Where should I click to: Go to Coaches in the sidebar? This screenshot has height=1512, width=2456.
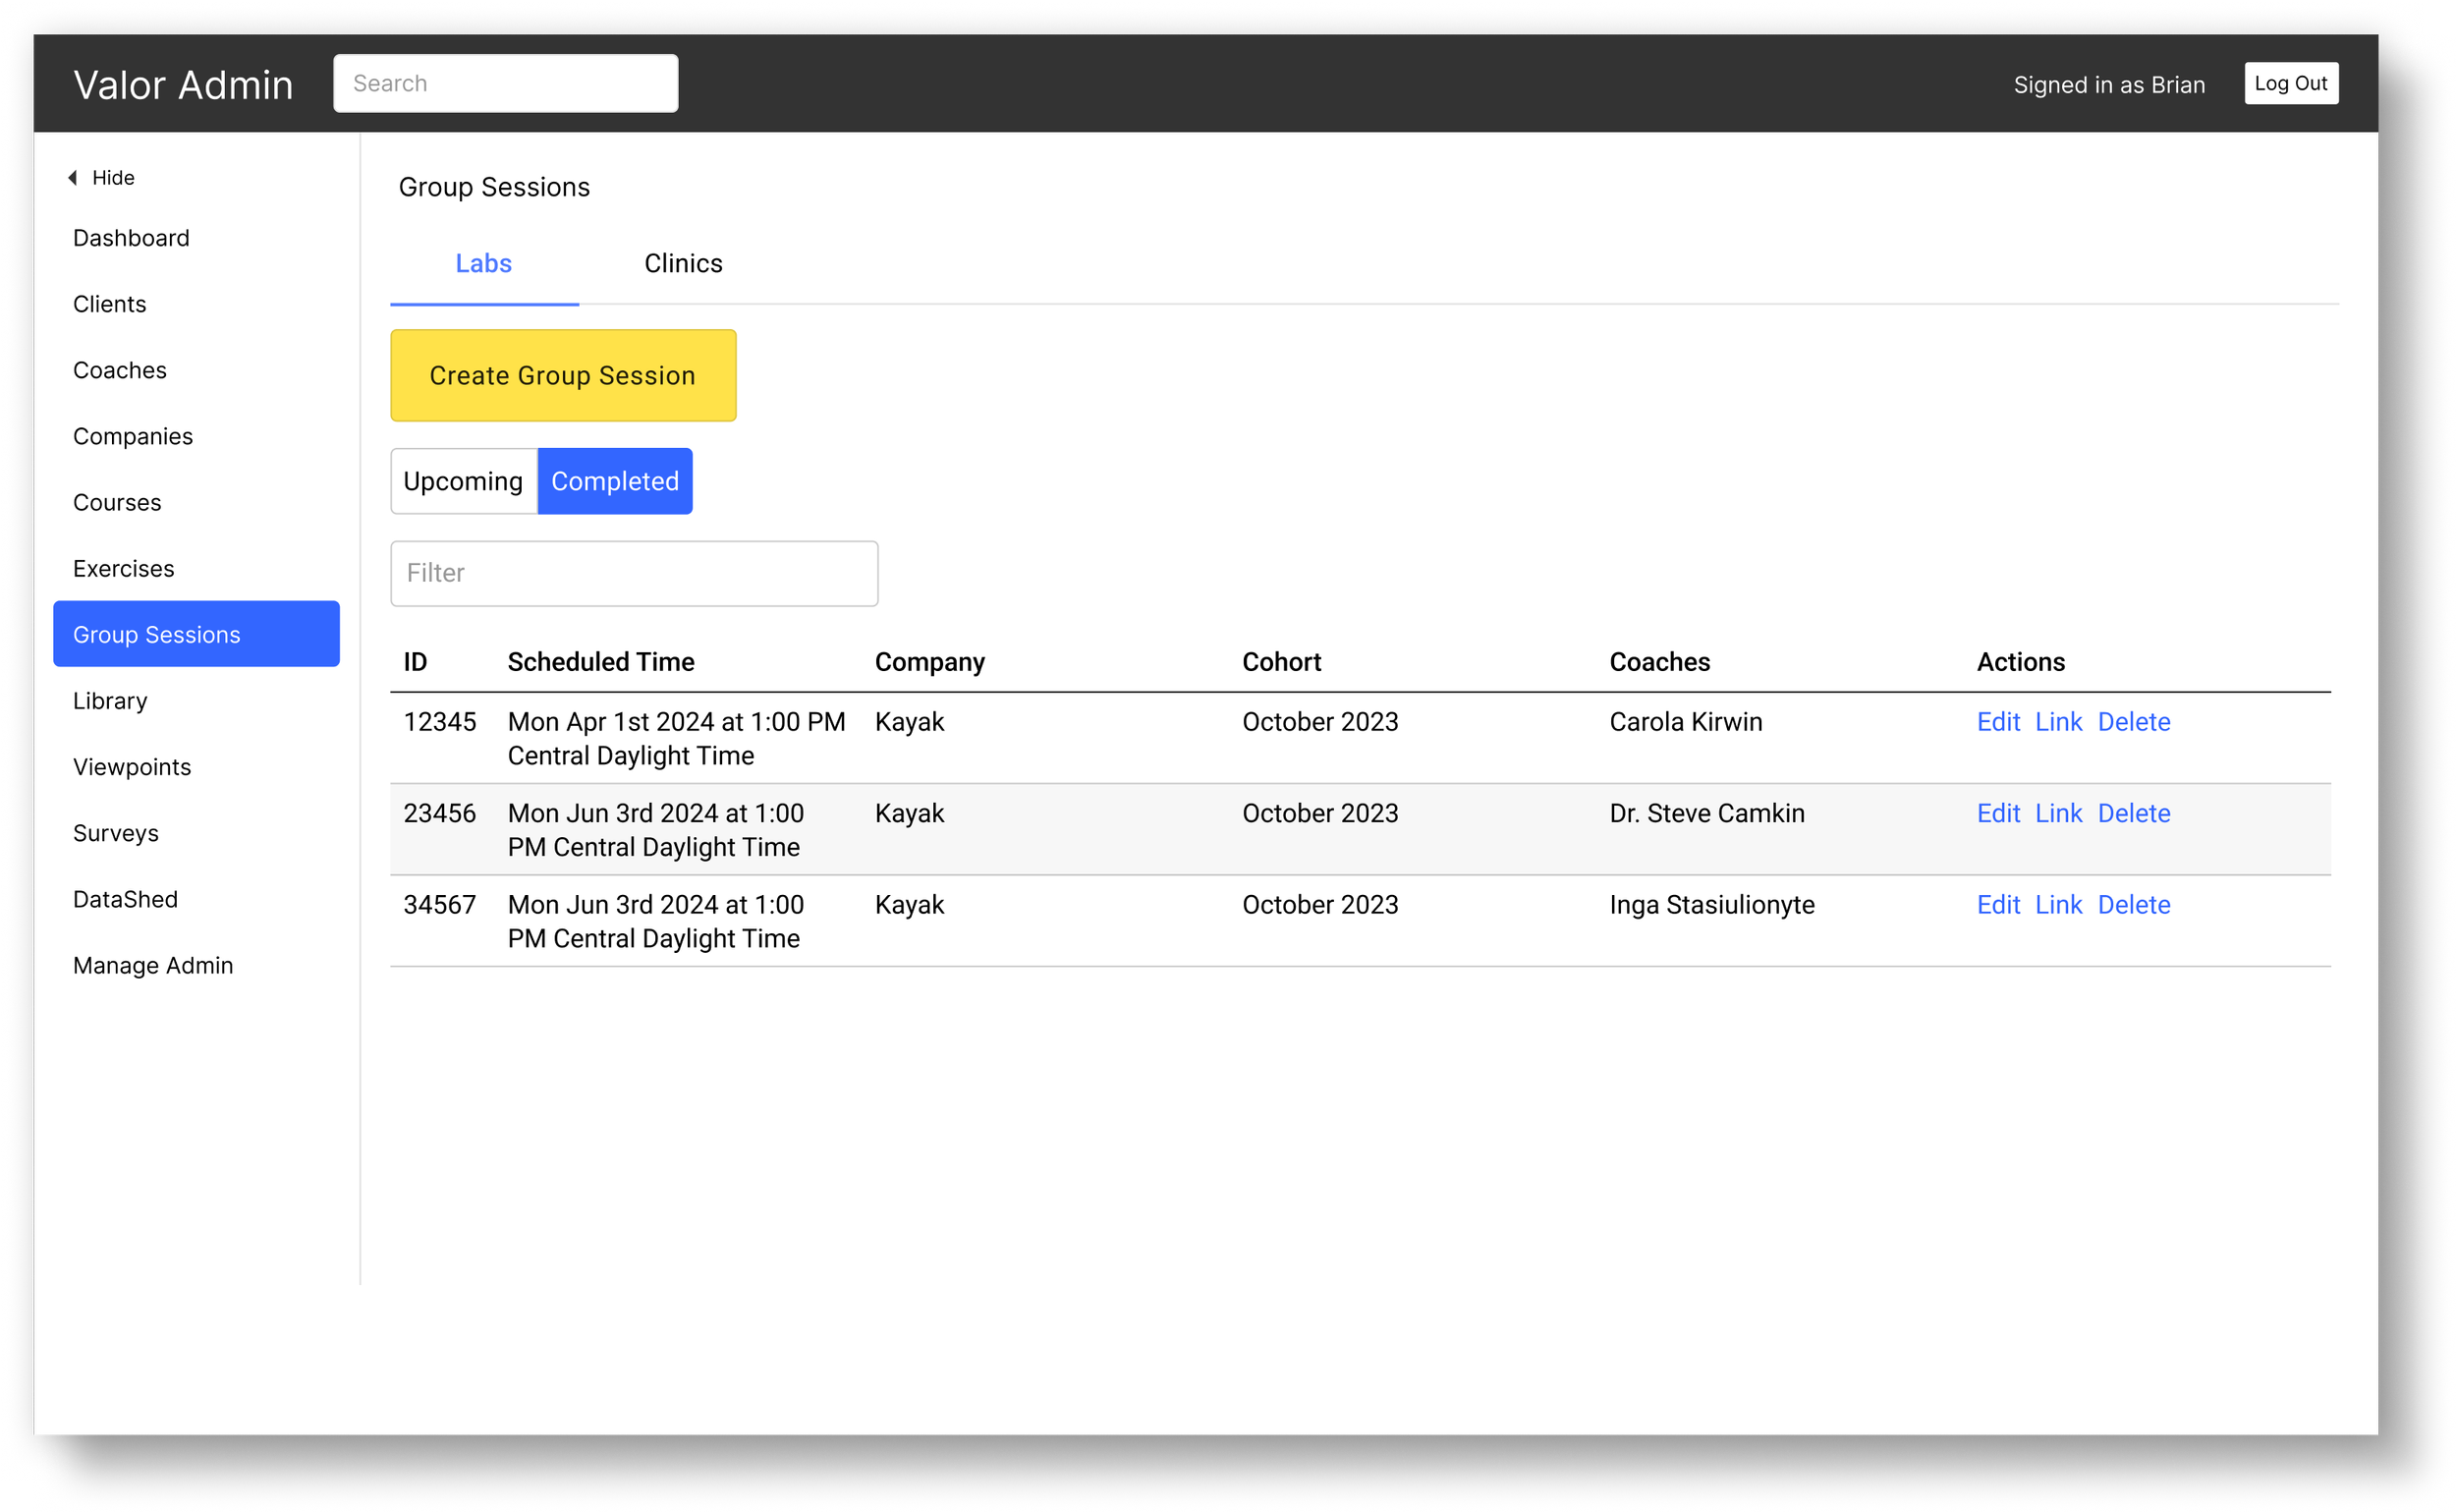pyautogui.click(x=119, y=370)
